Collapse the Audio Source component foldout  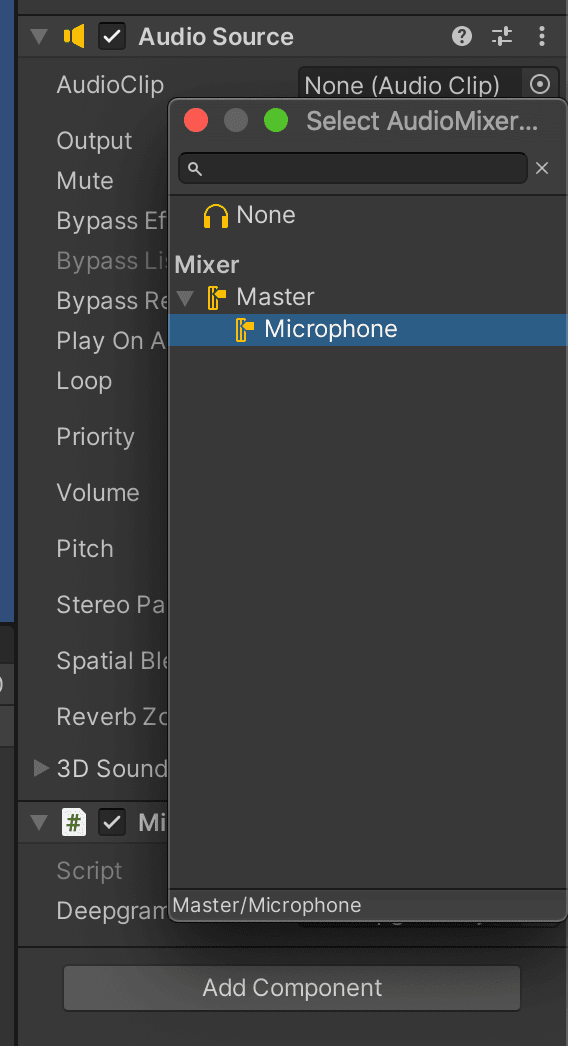(x=40, y=37)
